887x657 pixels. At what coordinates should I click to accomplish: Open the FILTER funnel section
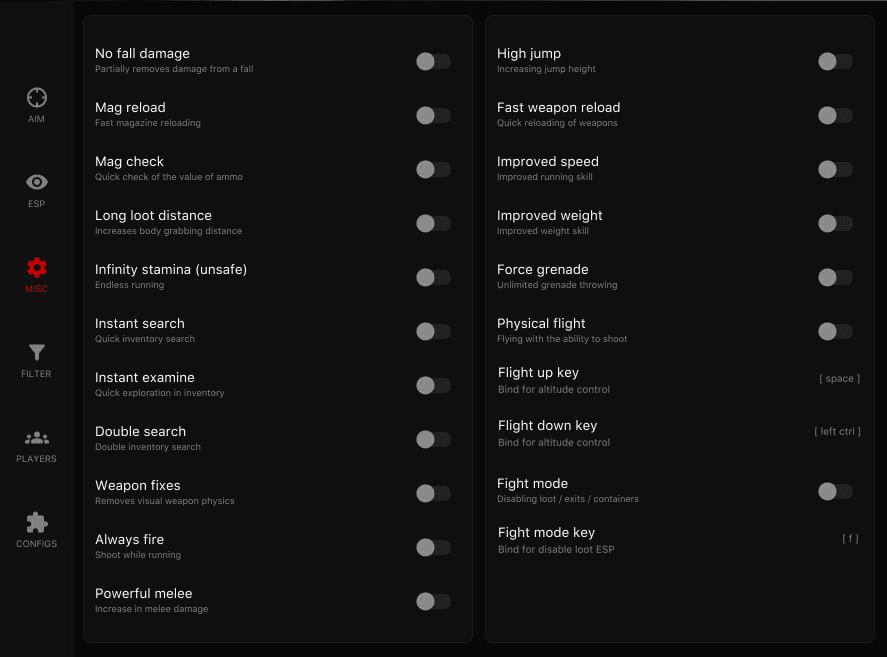pyautogui.click(x=37, y=360)
